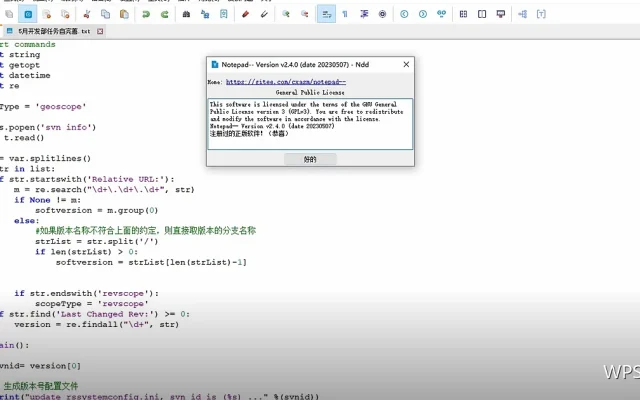The width and height of the screenshot is (640, 400).
Task: Click the save file toolbar icon
Action: click(x=47, y=14)
